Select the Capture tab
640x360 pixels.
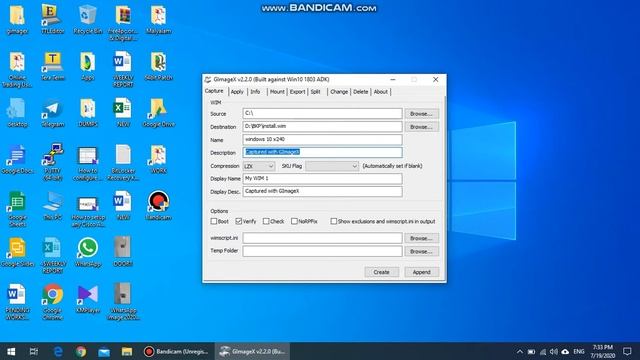pyautogui.click(x=214, y=91)
